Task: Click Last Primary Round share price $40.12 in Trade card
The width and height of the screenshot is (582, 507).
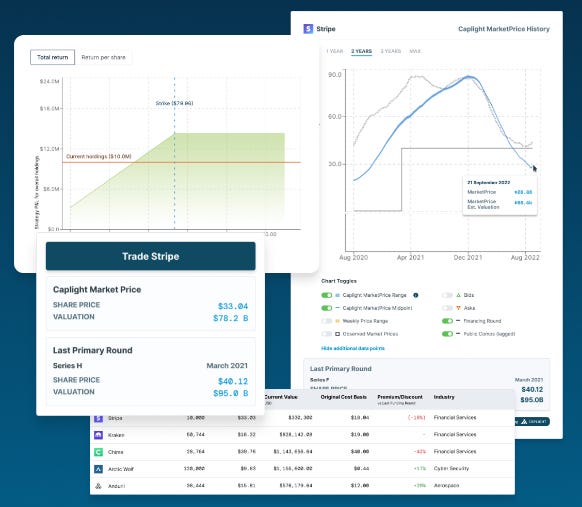Action: click(x=233, y=381)
